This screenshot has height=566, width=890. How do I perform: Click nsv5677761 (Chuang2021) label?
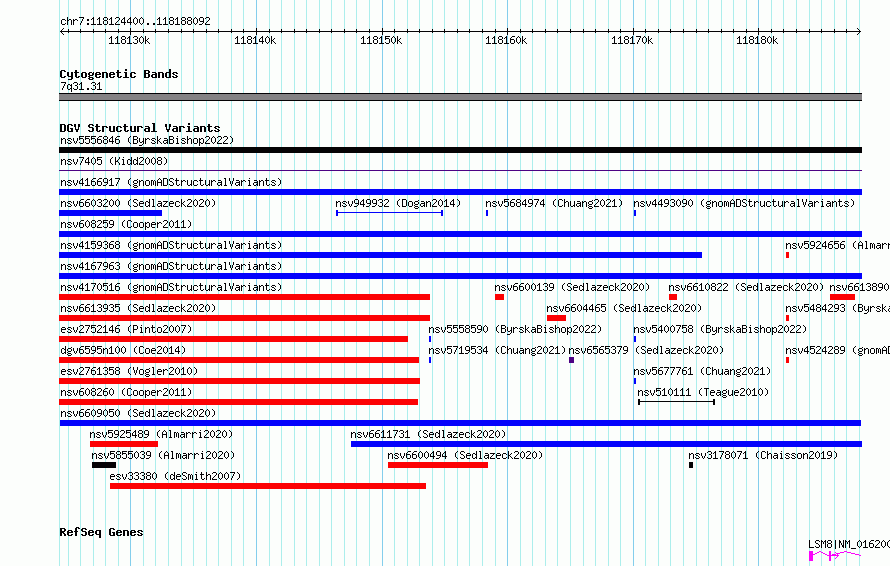pyautogui.click(x=702, y=371)
